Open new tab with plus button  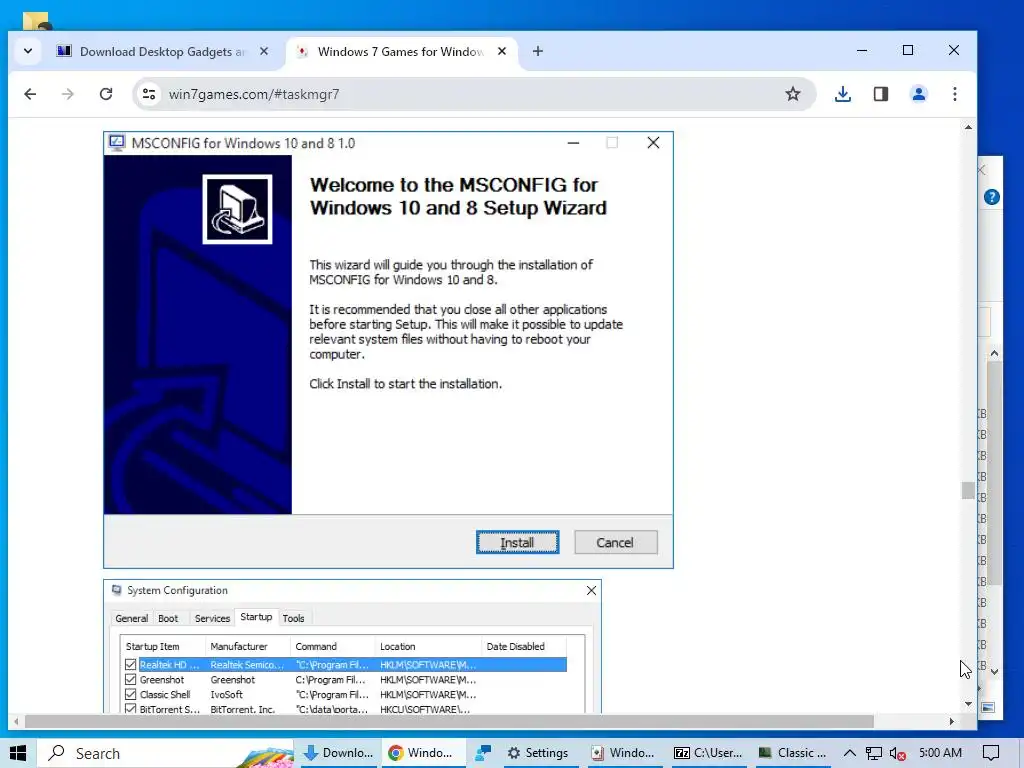pyautogui.click(x=537, y=51)
